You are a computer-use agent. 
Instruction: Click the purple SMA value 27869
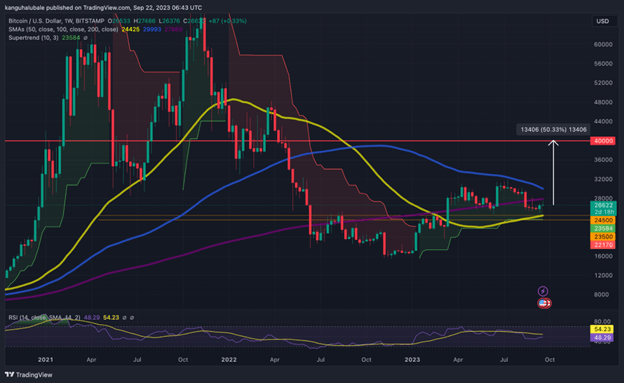[174, 29]
